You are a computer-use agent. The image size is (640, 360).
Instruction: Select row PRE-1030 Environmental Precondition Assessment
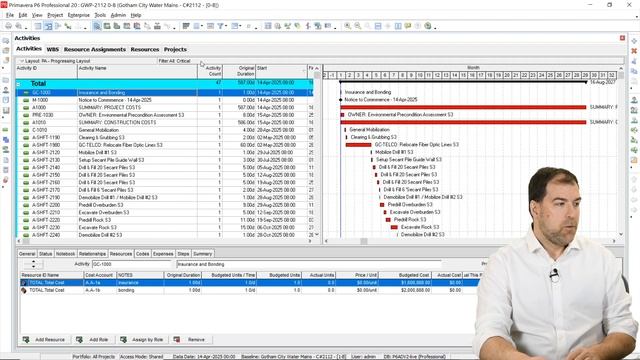point(165,115)
